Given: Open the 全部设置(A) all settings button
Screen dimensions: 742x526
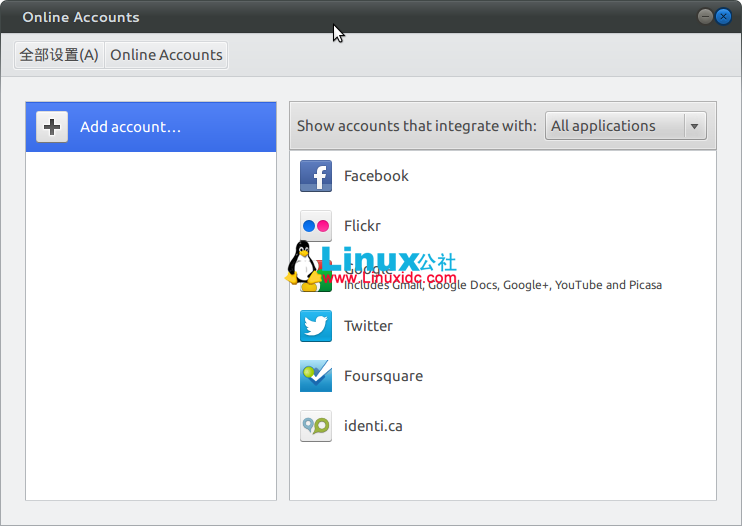Looking at the screenshot, I should click(59, 55).
